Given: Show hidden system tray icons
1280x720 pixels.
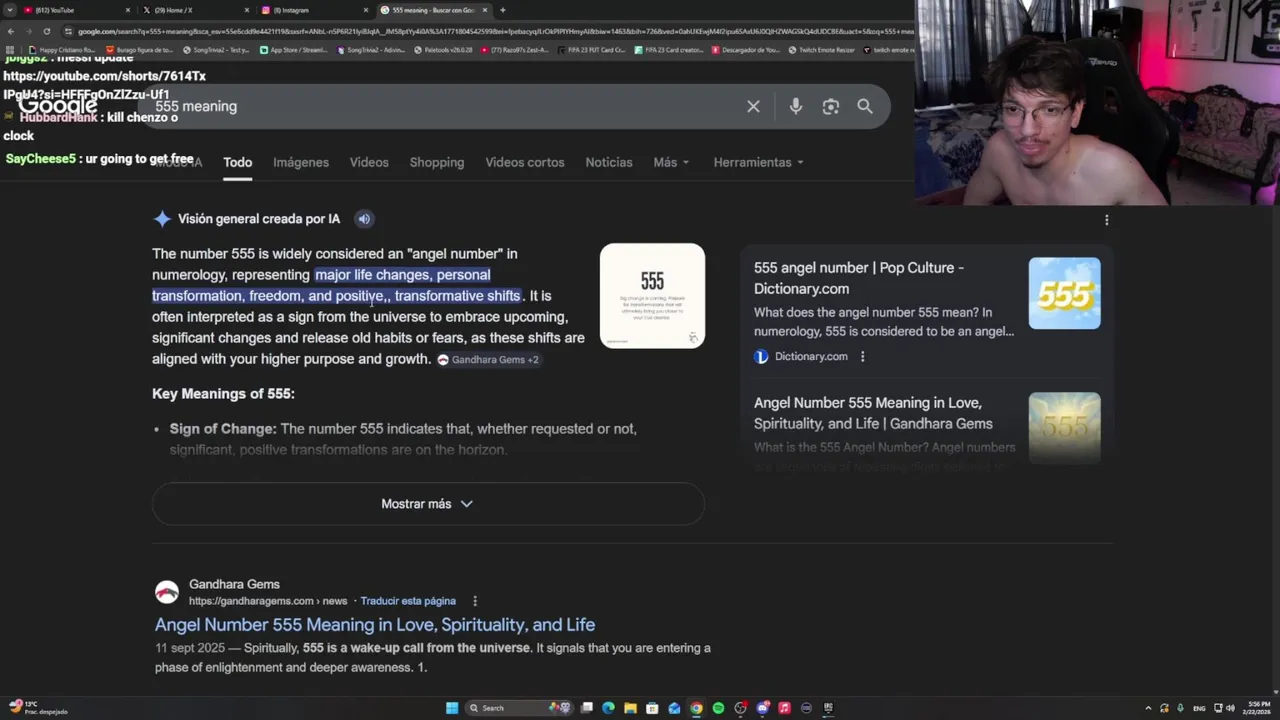Looking at the screenshot, I should [1148, 708].
